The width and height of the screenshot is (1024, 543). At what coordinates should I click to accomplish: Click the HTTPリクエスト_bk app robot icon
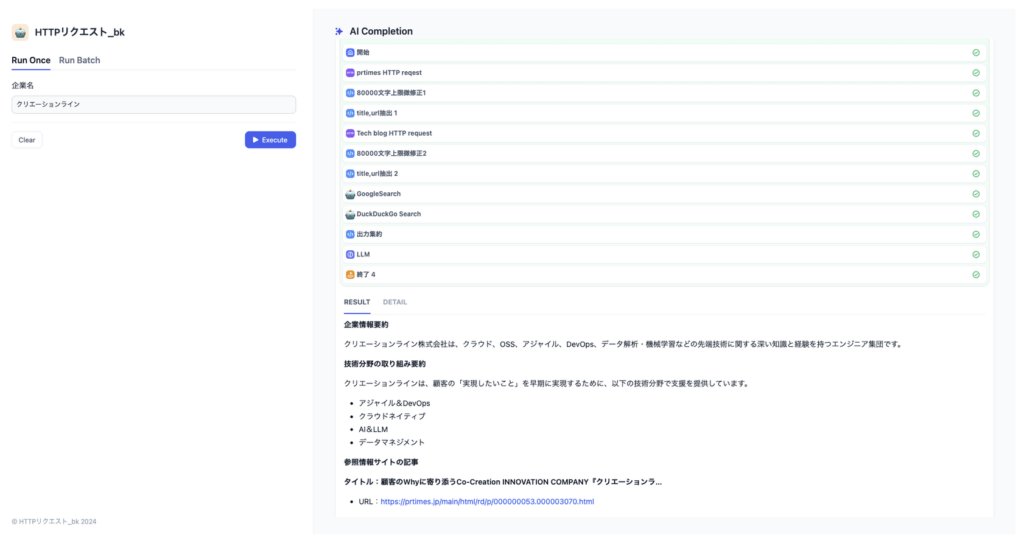pos(20,32)
